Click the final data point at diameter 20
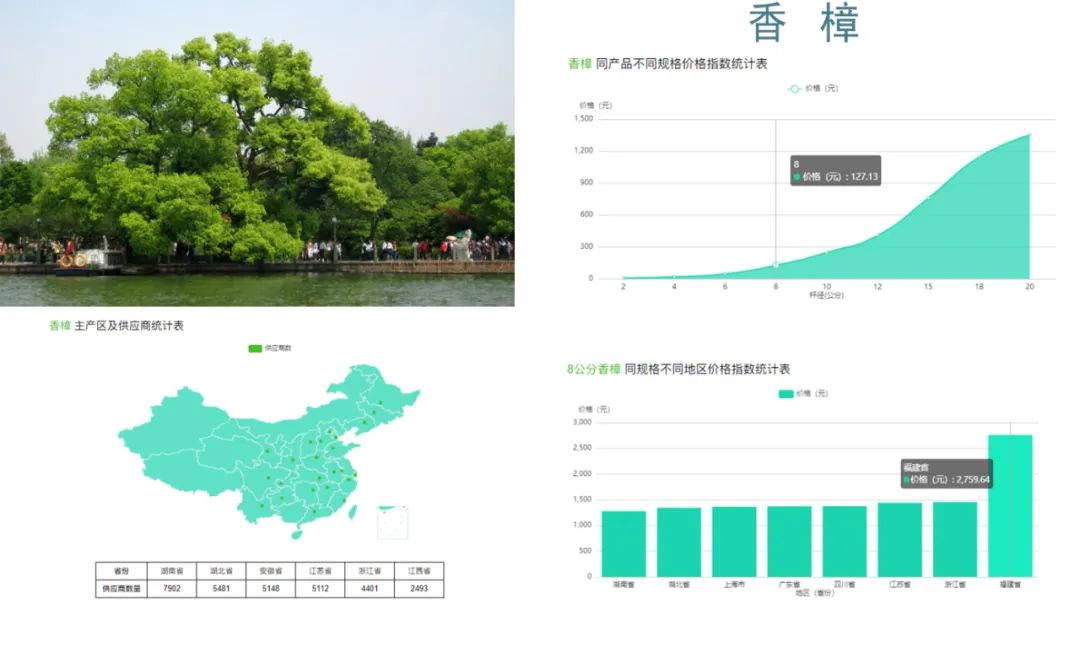The image size is (1080, 647). coord(1028,133)
